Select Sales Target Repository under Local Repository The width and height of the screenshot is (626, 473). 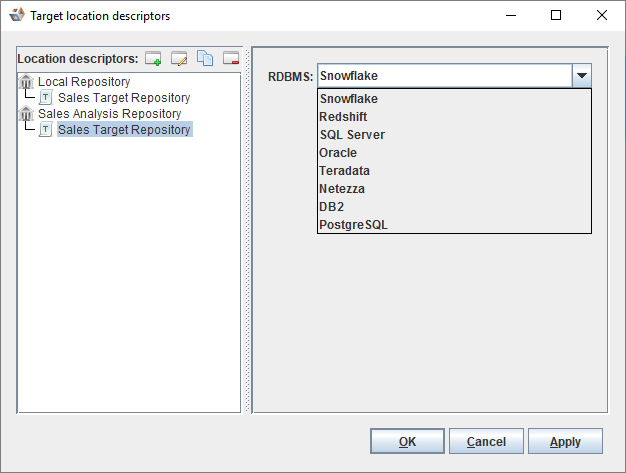(124, 97)
